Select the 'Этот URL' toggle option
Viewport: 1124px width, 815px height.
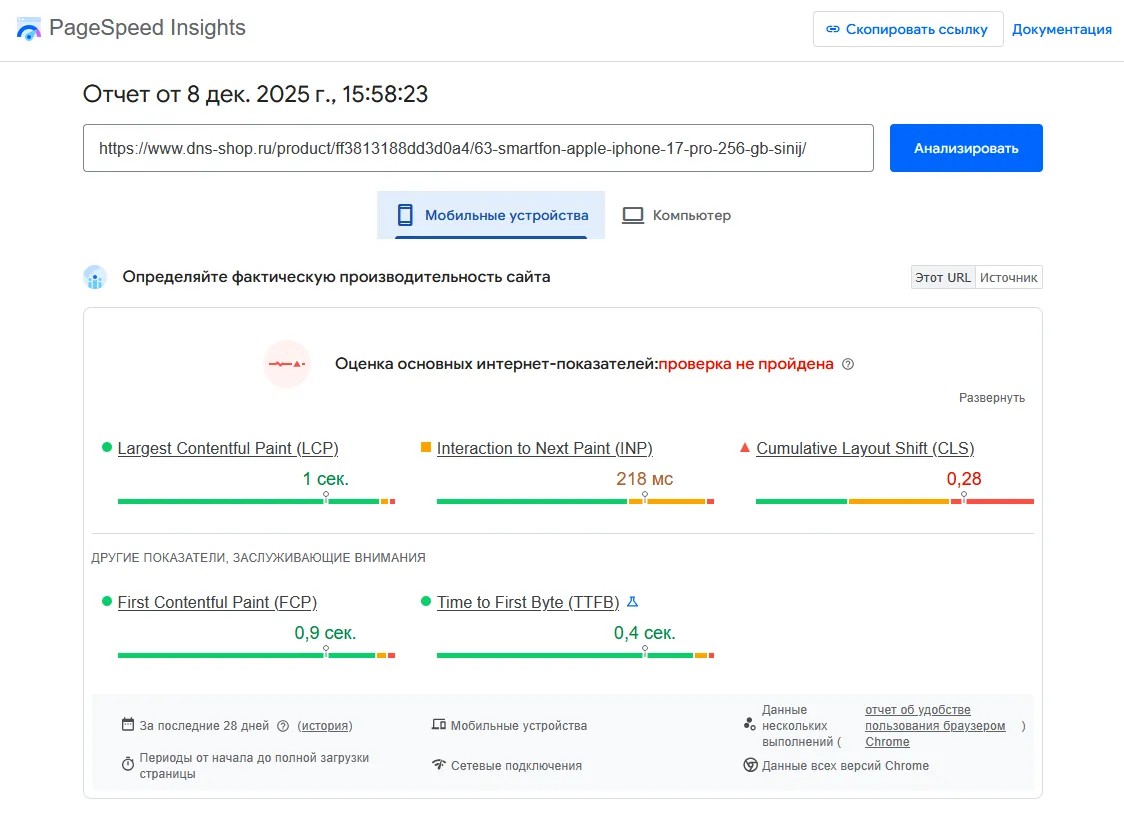click(x=943, y=277)
